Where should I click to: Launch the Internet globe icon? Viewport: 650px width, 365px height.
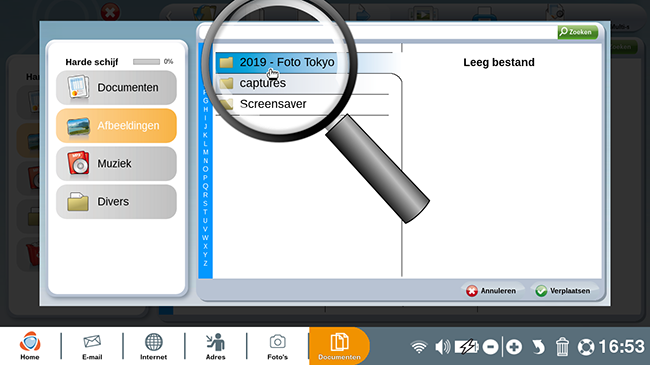click(x=153, y=346)
